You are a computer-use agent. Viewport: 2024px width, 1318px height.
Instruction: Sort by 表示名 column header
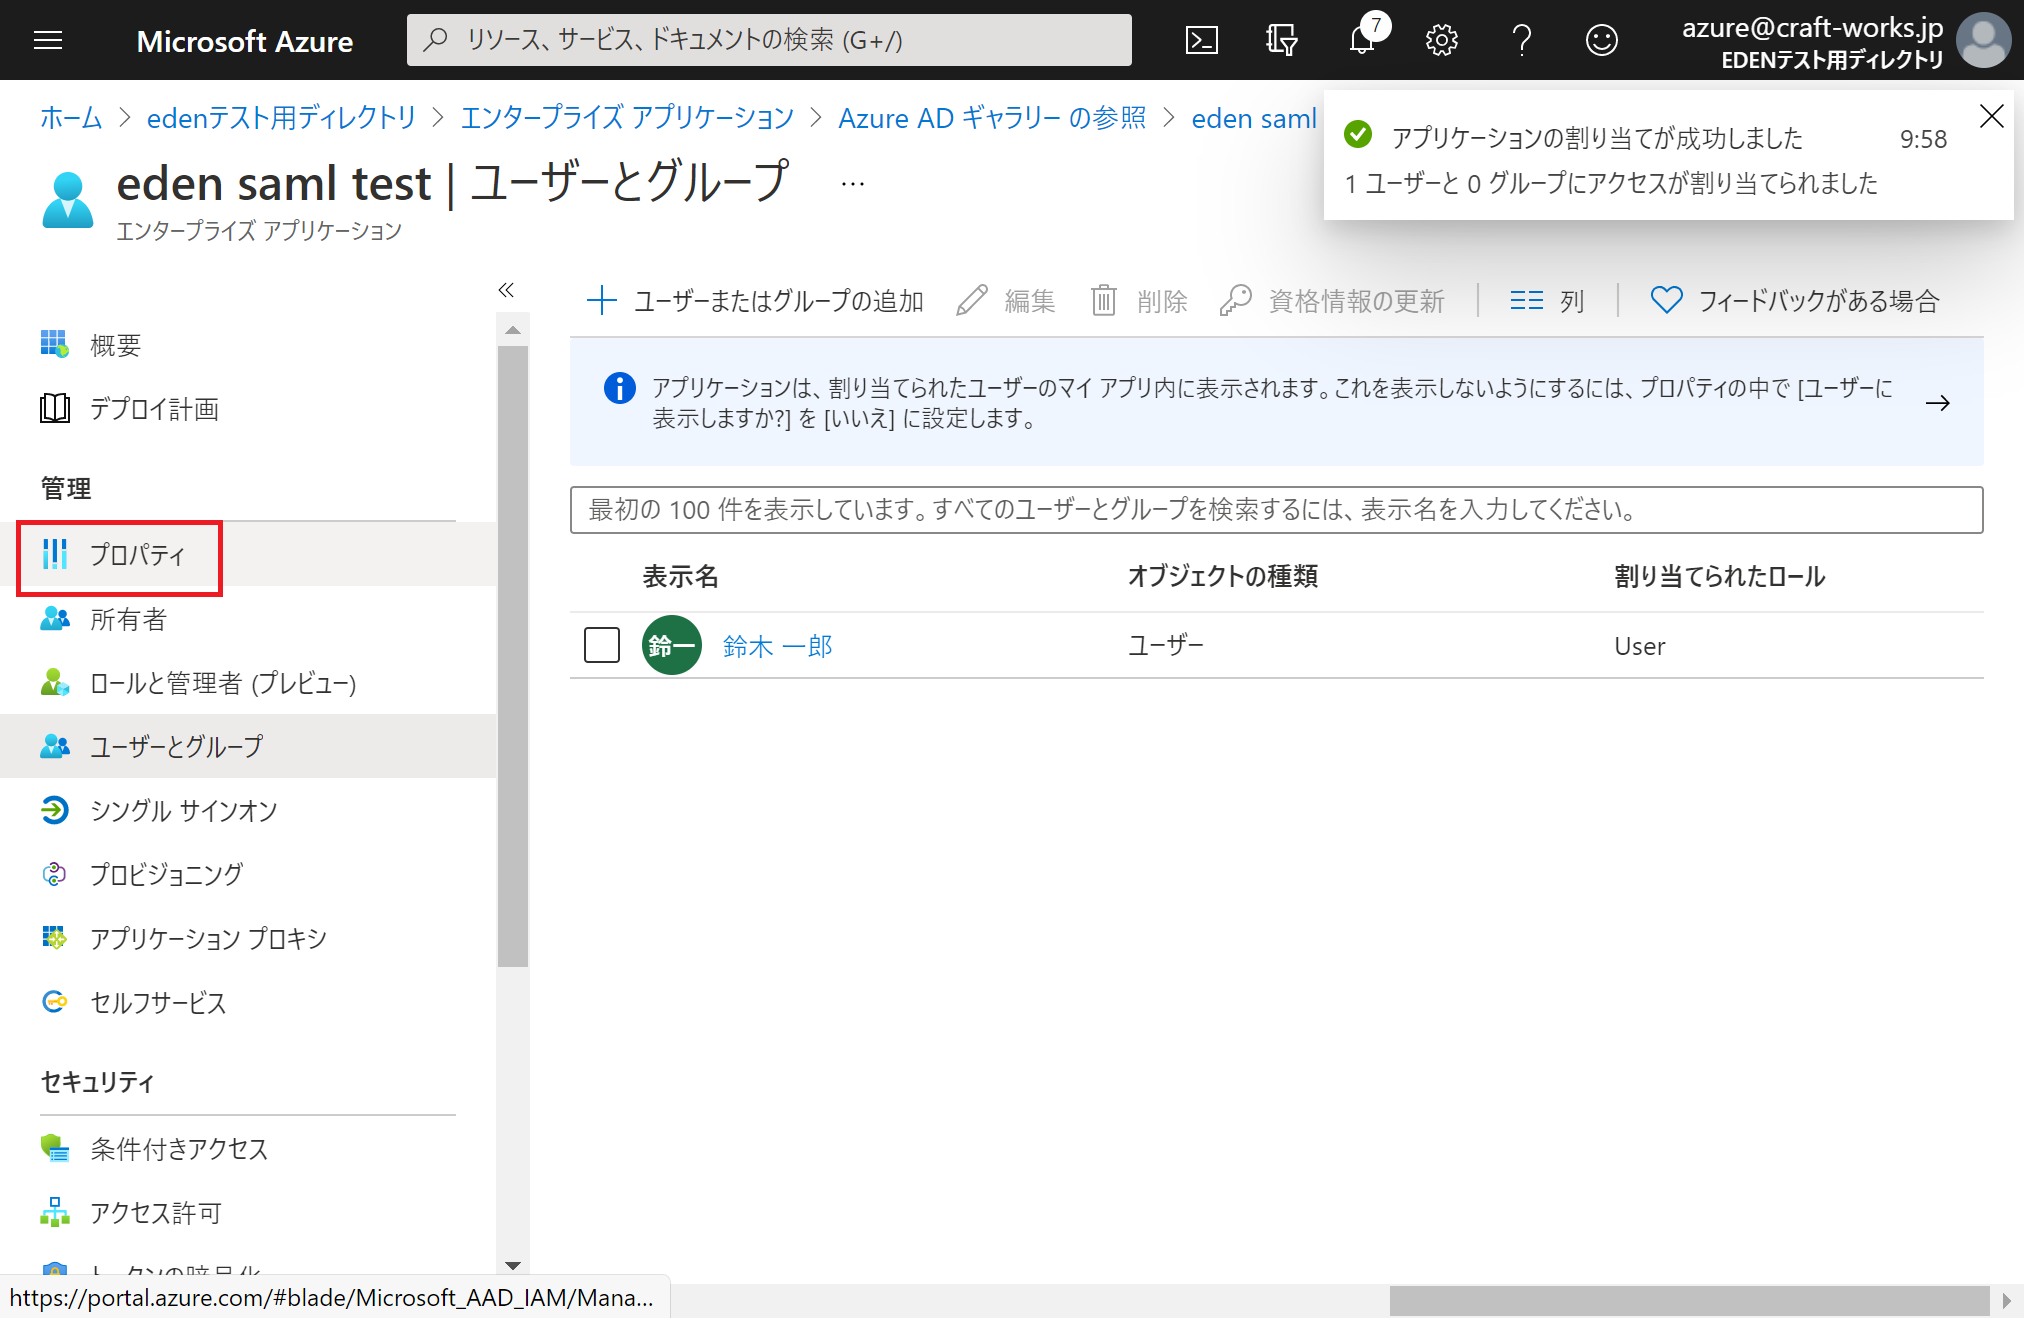[680, 576]
